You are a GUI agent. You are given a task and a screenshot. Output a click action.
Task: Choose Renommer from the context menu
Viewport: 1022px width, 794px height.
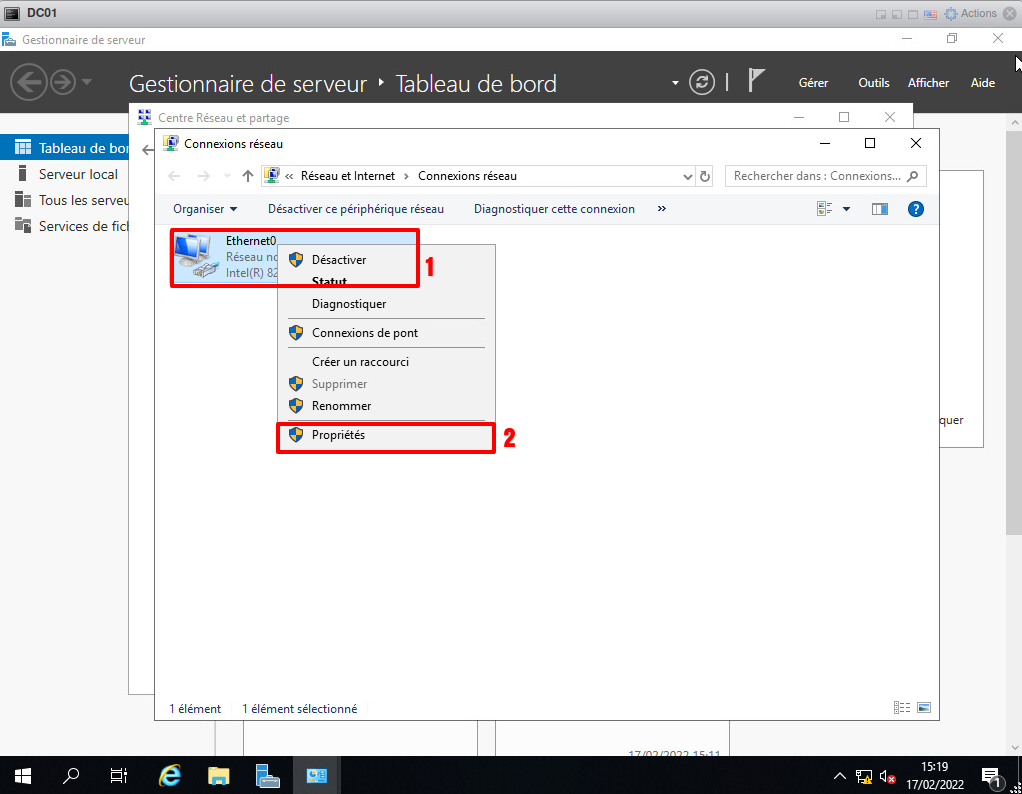point(341,406)
